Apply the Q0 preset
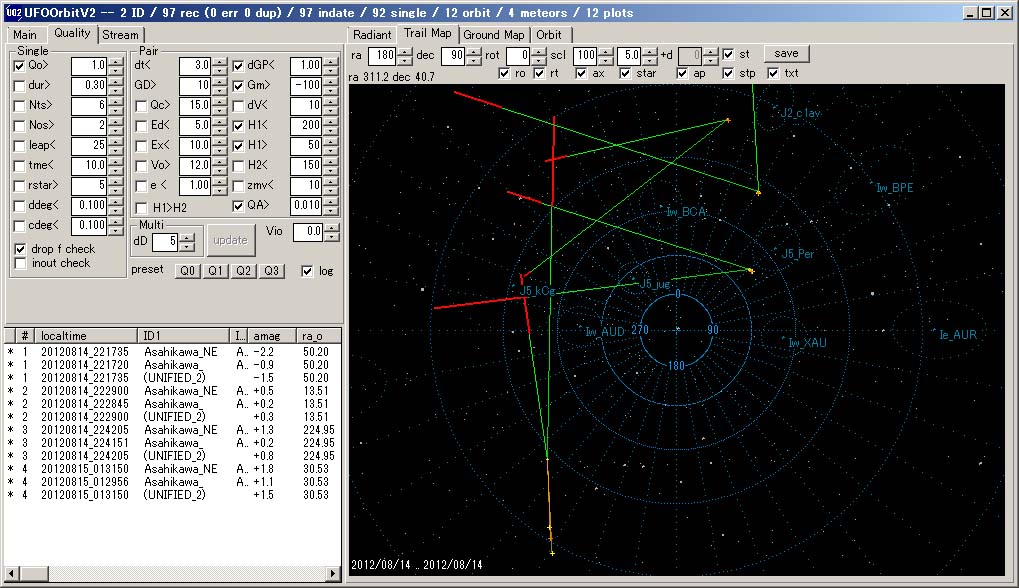The image size is (1019, 588). click(188, 271)
